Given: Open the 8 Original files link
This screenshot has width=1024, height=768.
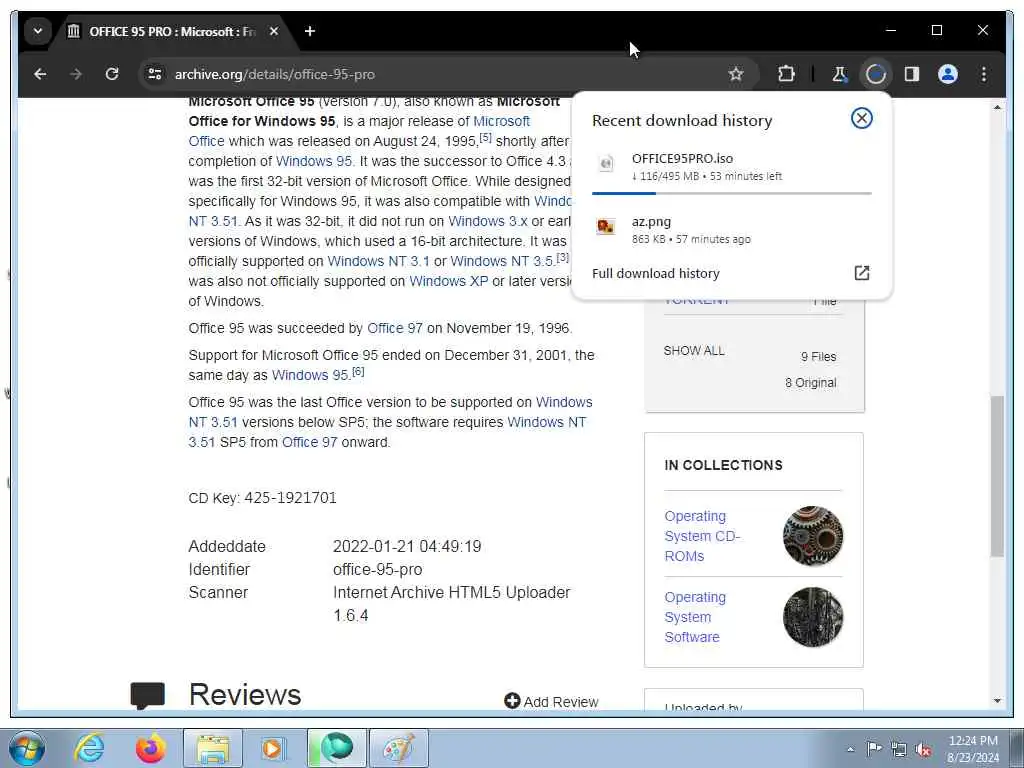Looking at the screenshot, I should (810, 383).
